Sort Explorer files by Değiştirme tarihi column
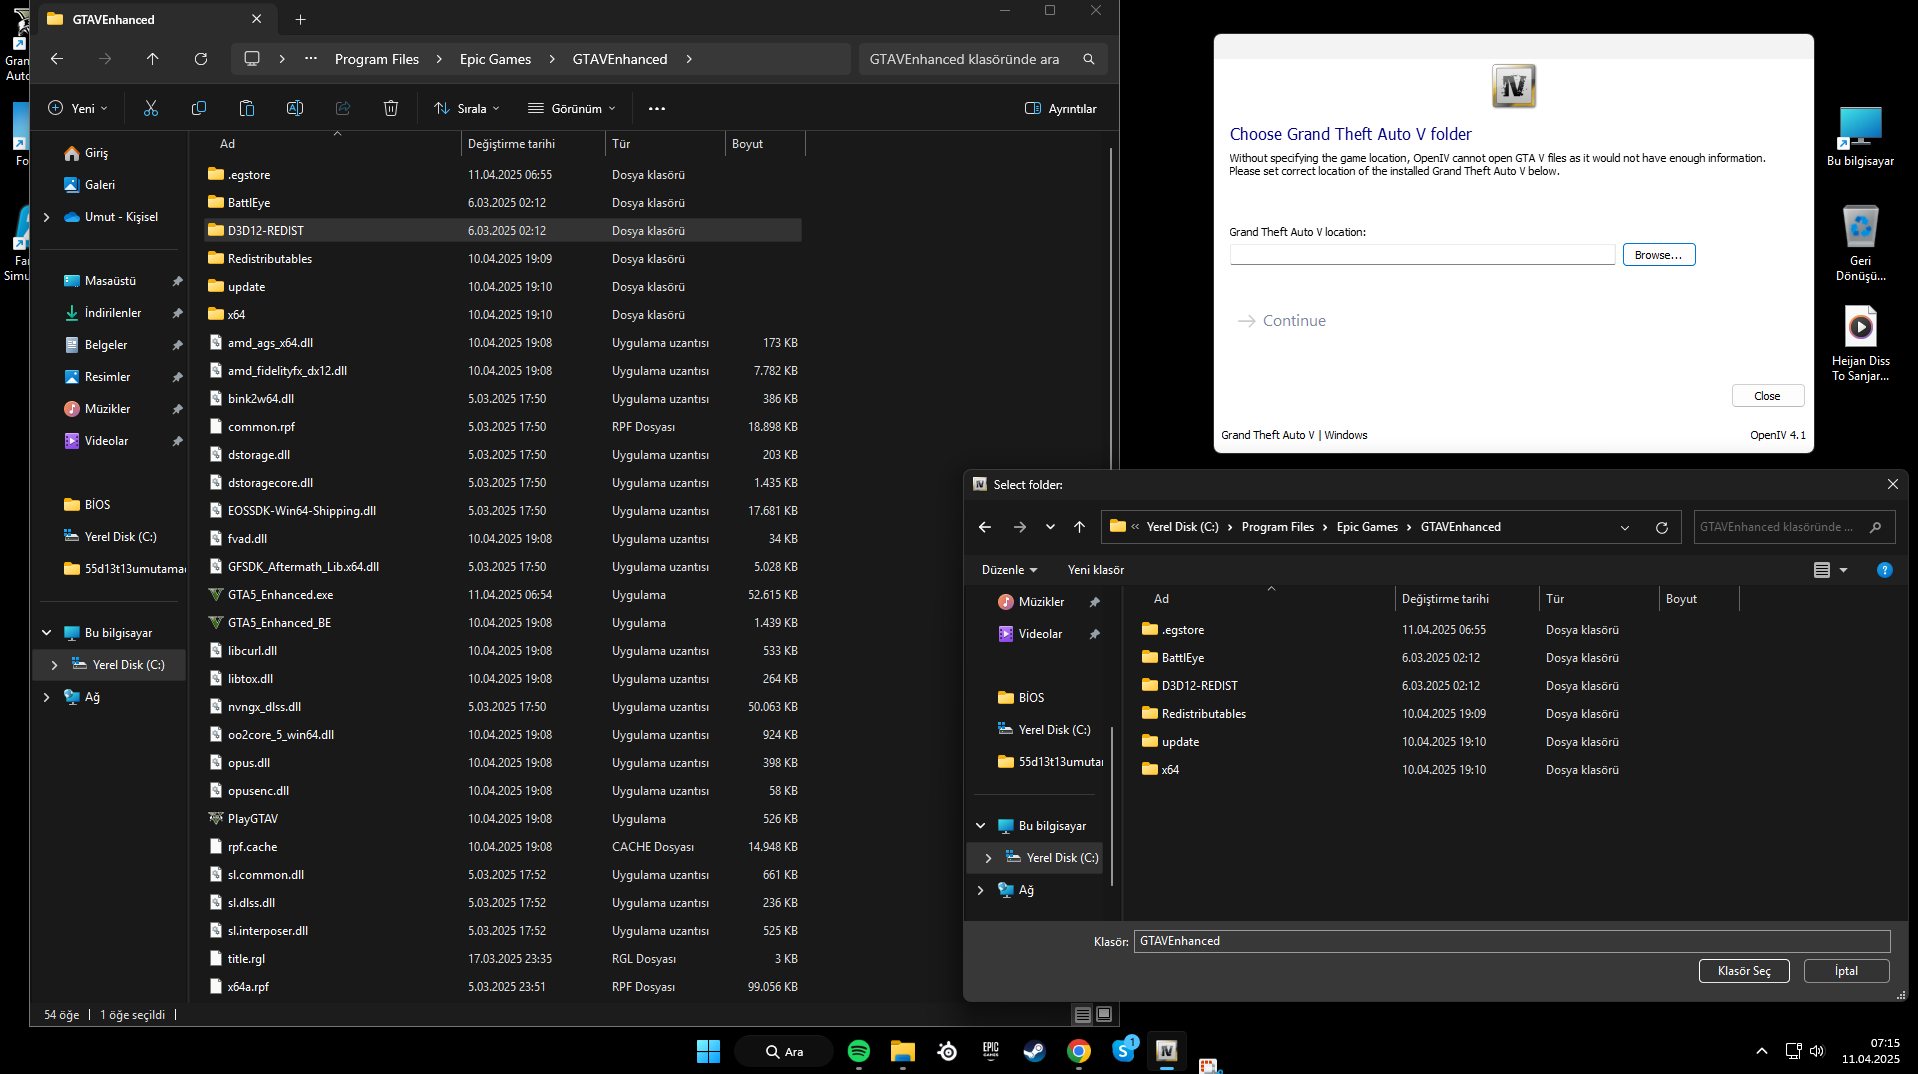This screenshot has width=1918, height=1074. tap(512, 144)
